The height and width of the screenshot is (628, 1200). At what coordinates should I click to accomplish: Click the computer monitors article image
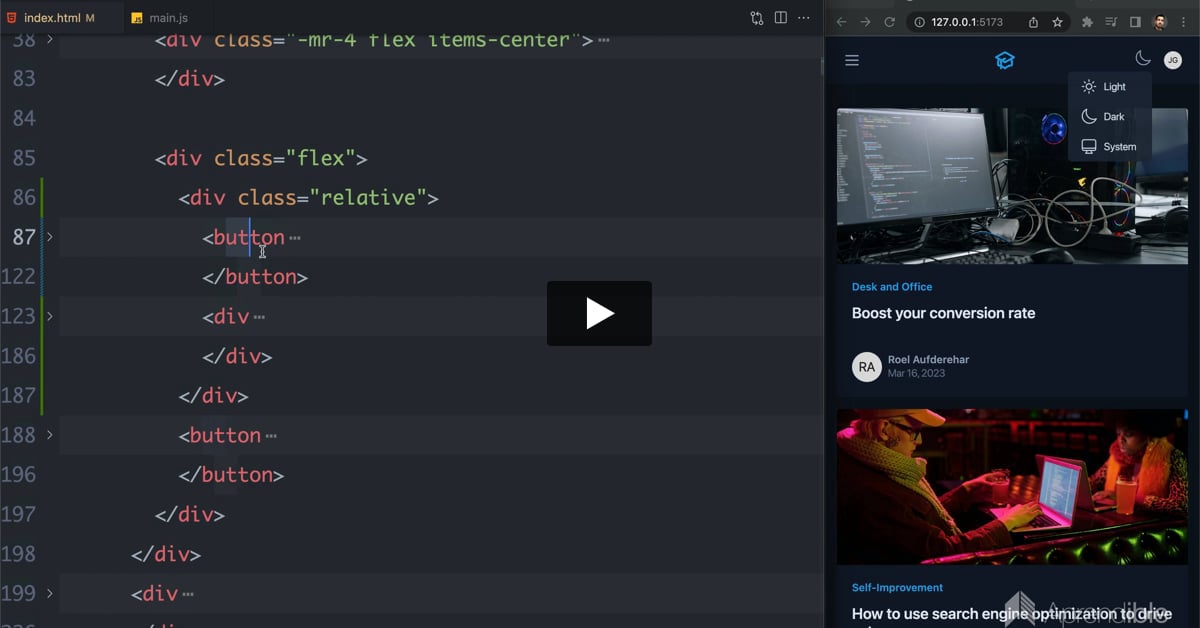click(x=1012, y=186)
